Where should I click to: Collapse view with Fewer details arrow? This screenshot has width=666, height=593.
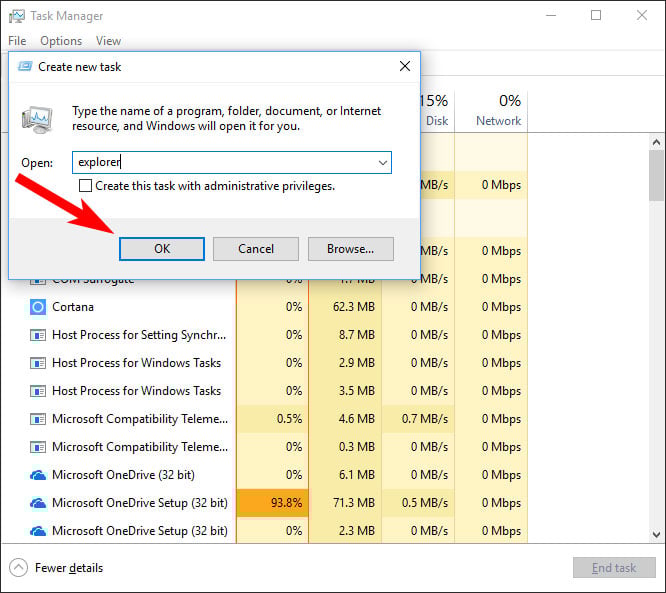pos(18,568)
